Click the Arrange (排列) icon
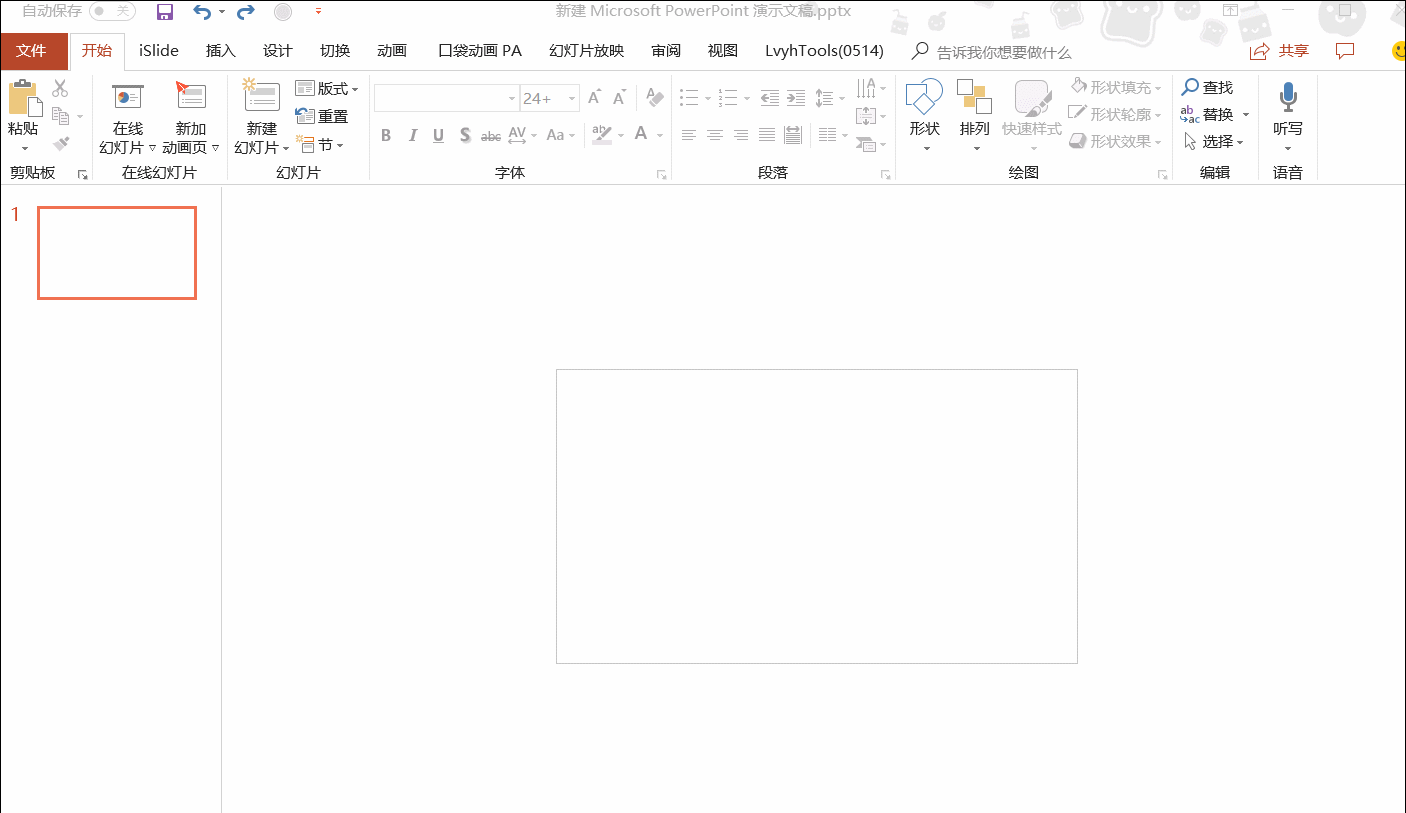The image size is (1406, 813). point(974,98)
